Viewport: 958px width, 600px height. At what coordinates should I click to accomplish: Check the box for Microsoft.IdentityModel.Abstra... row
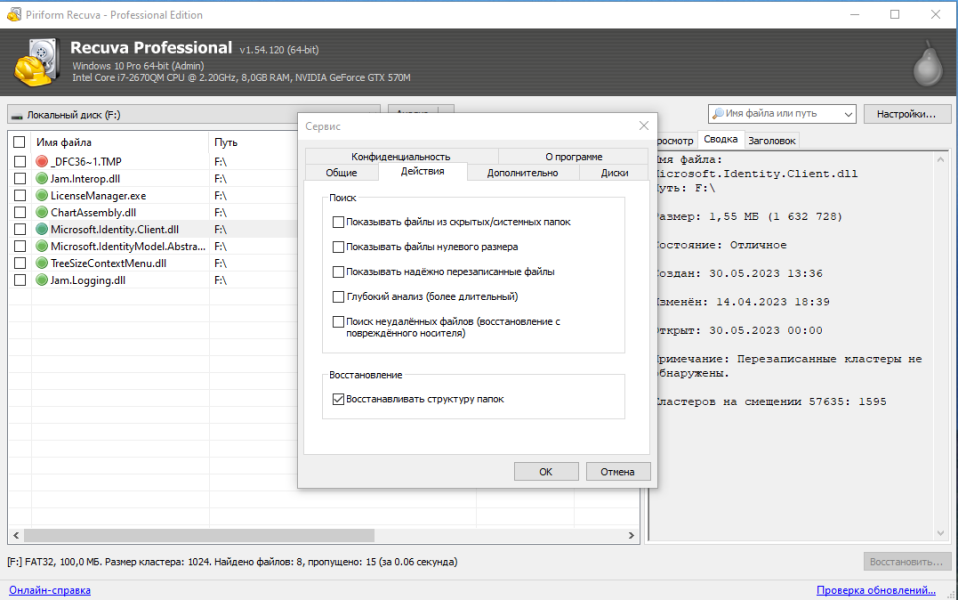click(20, 246)
